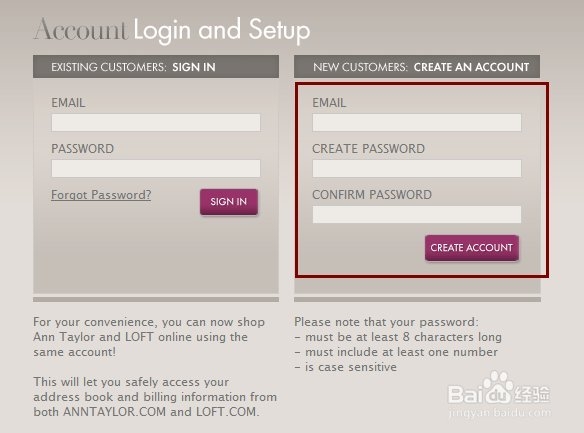The image size is (584, 433).
Task: Focus the existing customers EMAIL field
Action: click(x=156, y=122)
